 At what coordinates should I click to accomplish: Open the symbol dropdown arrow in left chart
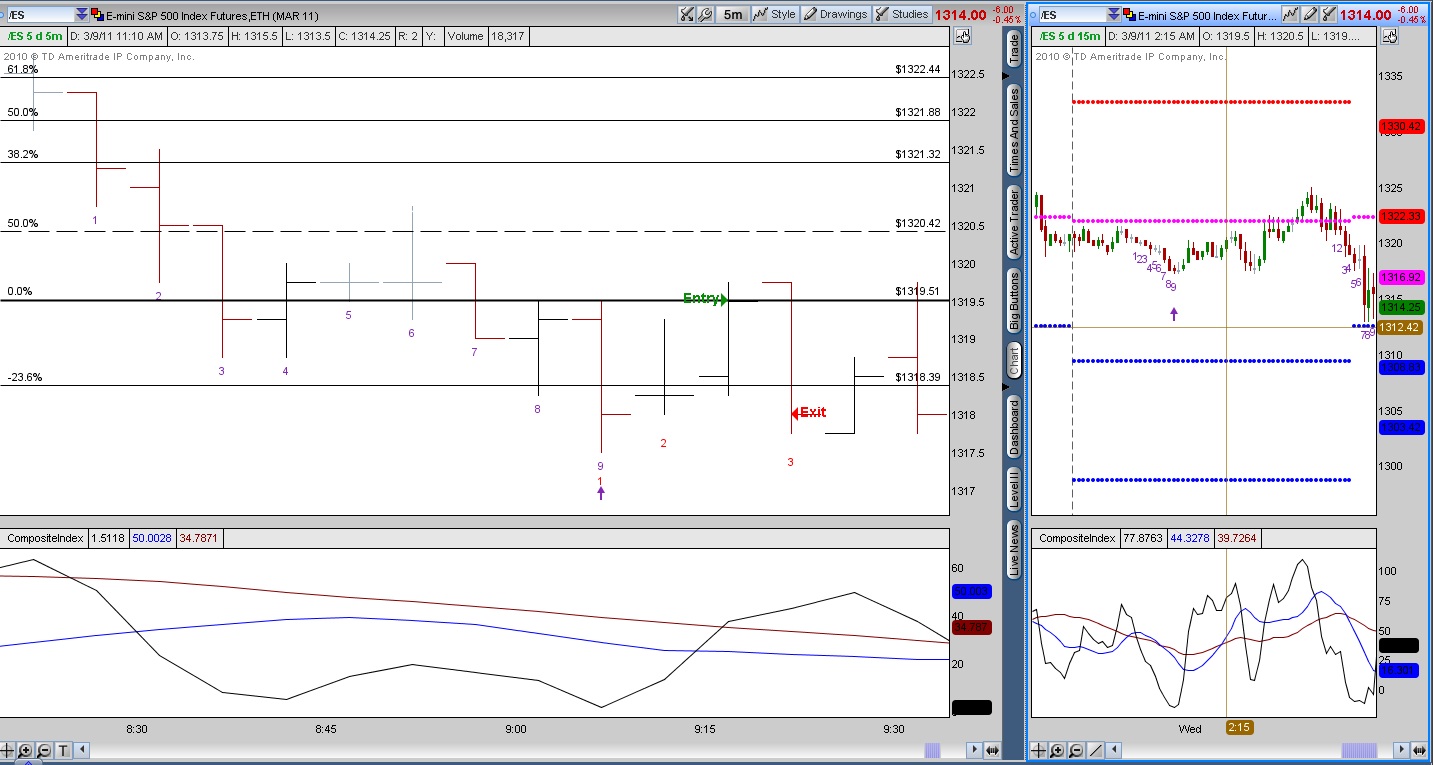pyautogui.click(x=81, y=15)
